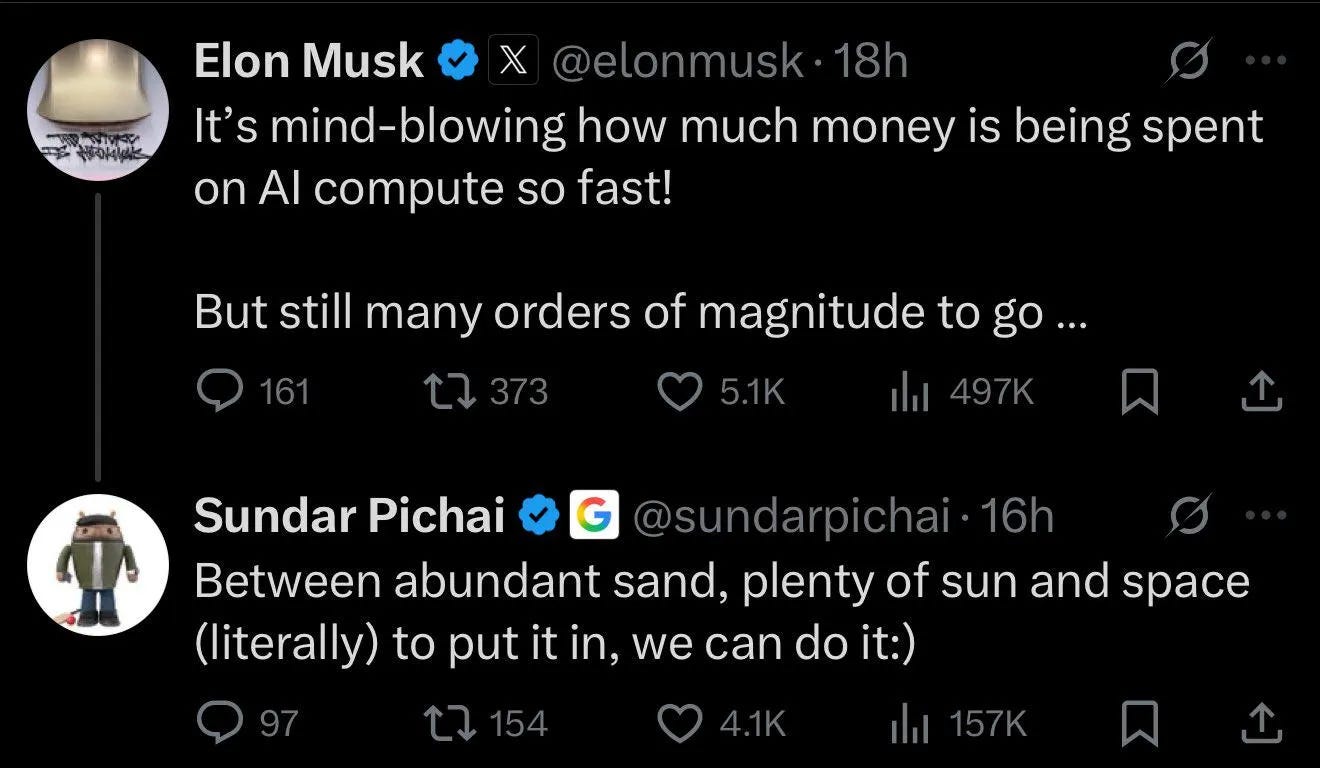Click the X affiliation badge next to Elon Musk
The image size is (1320, 768).
(512, 60)
